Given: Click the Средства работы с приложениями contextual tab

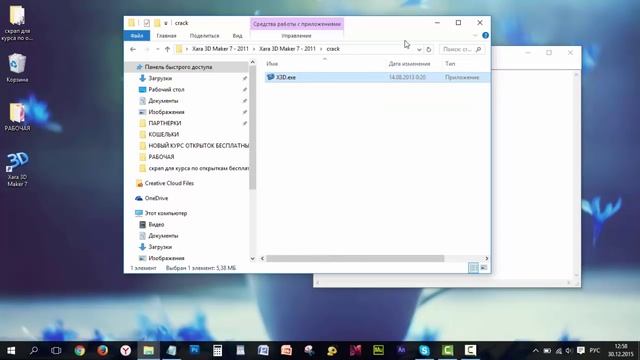Looking at the screenshot, I should 297,24.
